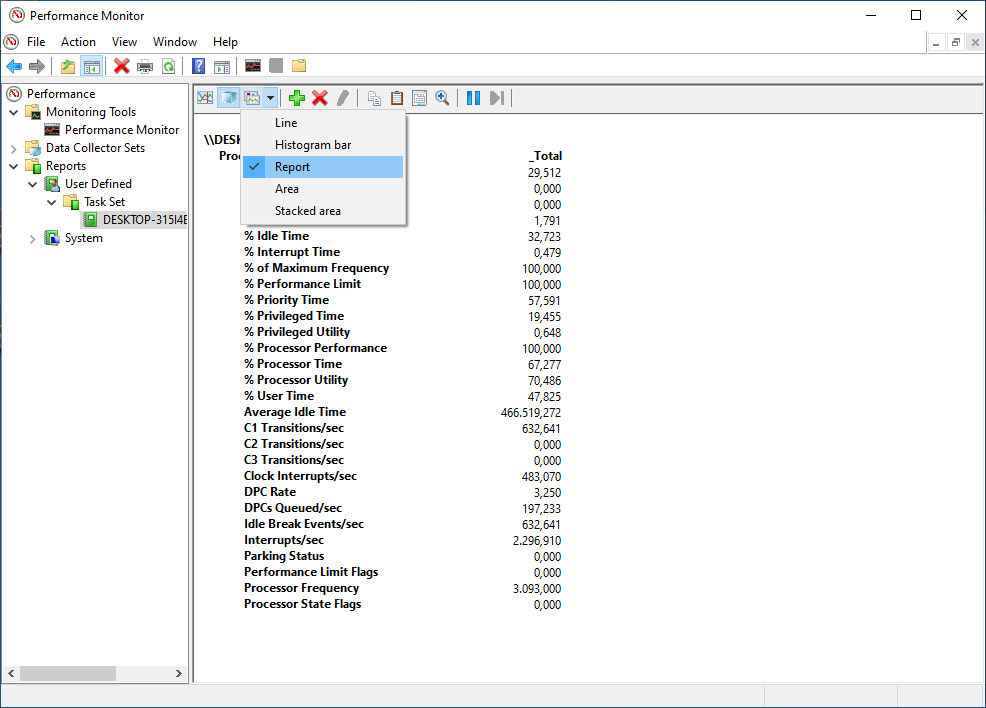Screen dimensions: 986x708
Task: Click the Update Data icon
Action: [x=494, y=97]
